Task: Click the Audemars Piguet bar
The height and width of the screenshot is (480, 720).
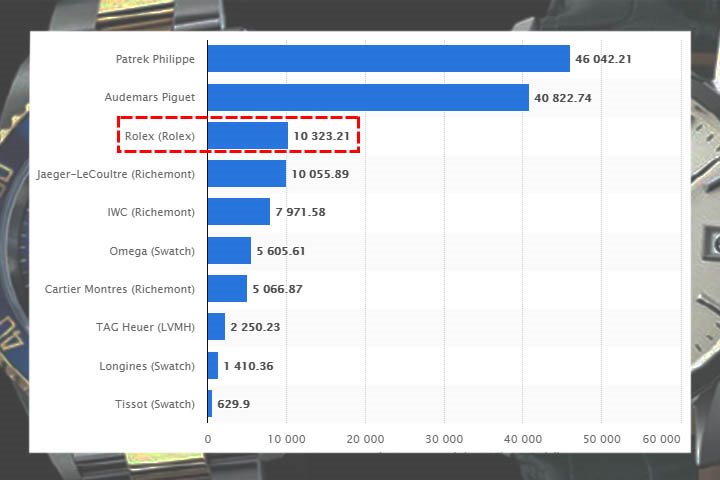Action: (x=368, y=97)
